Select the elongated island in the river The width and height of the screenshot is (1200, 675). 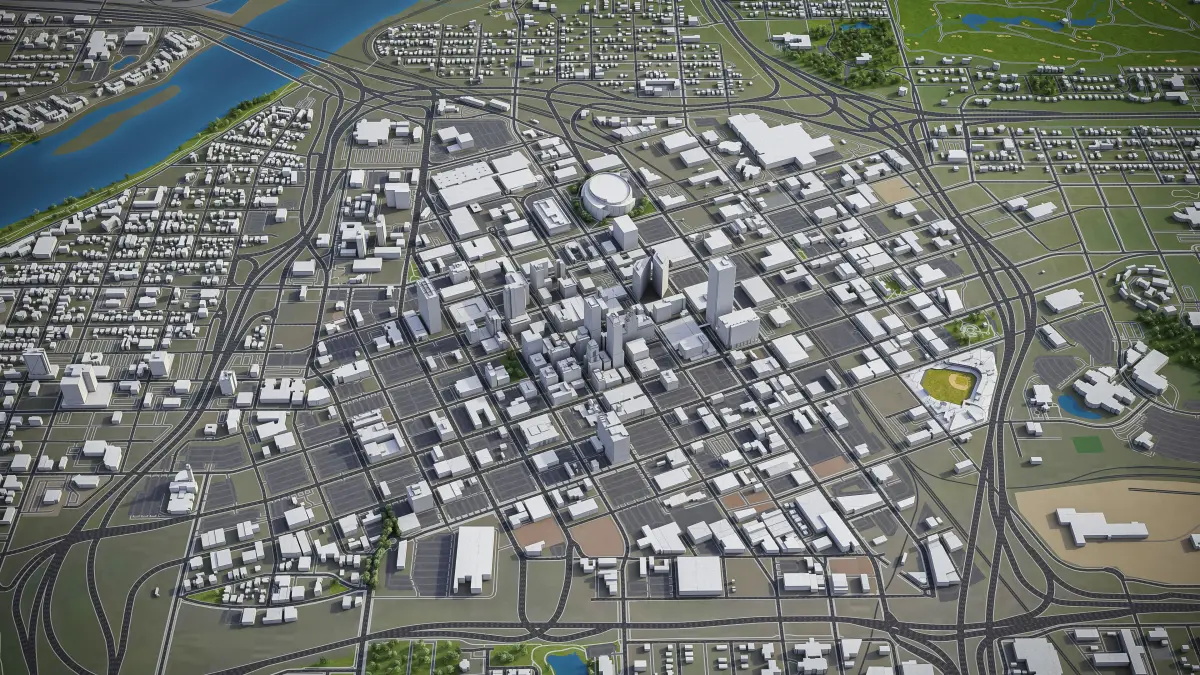tap(118, 120)
